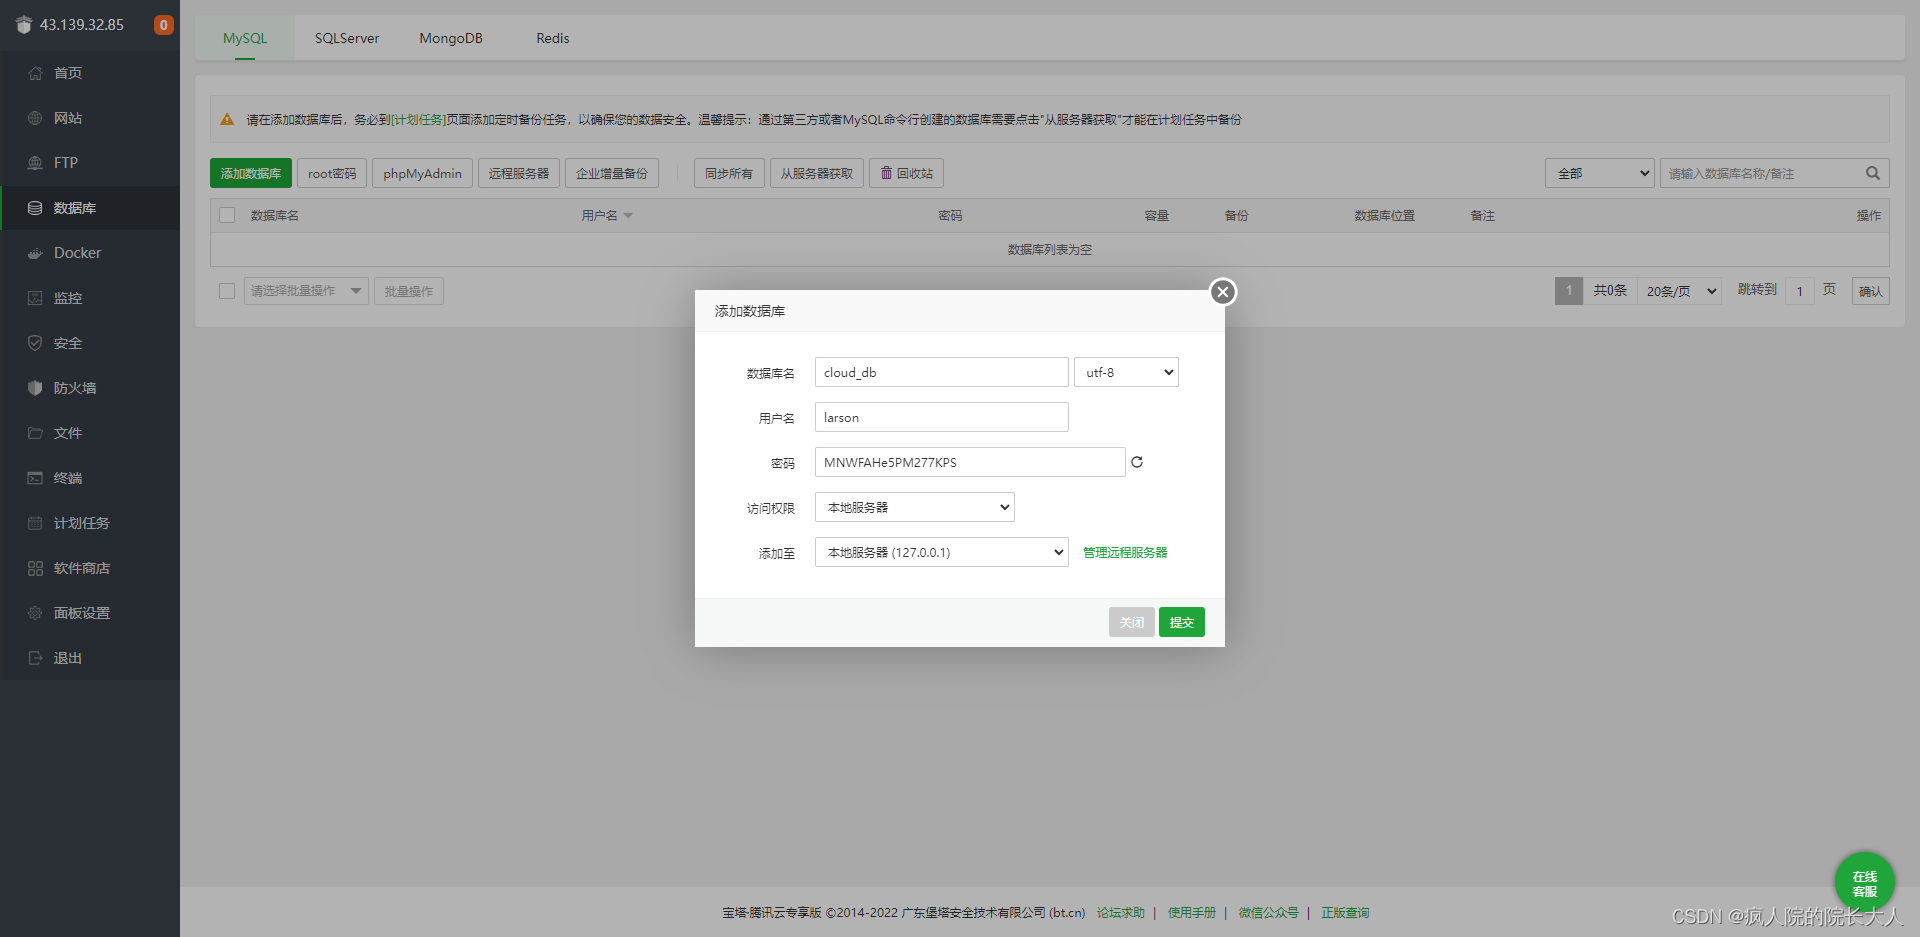Open the 20条/页 page size dropdown

pos(1678,290)
